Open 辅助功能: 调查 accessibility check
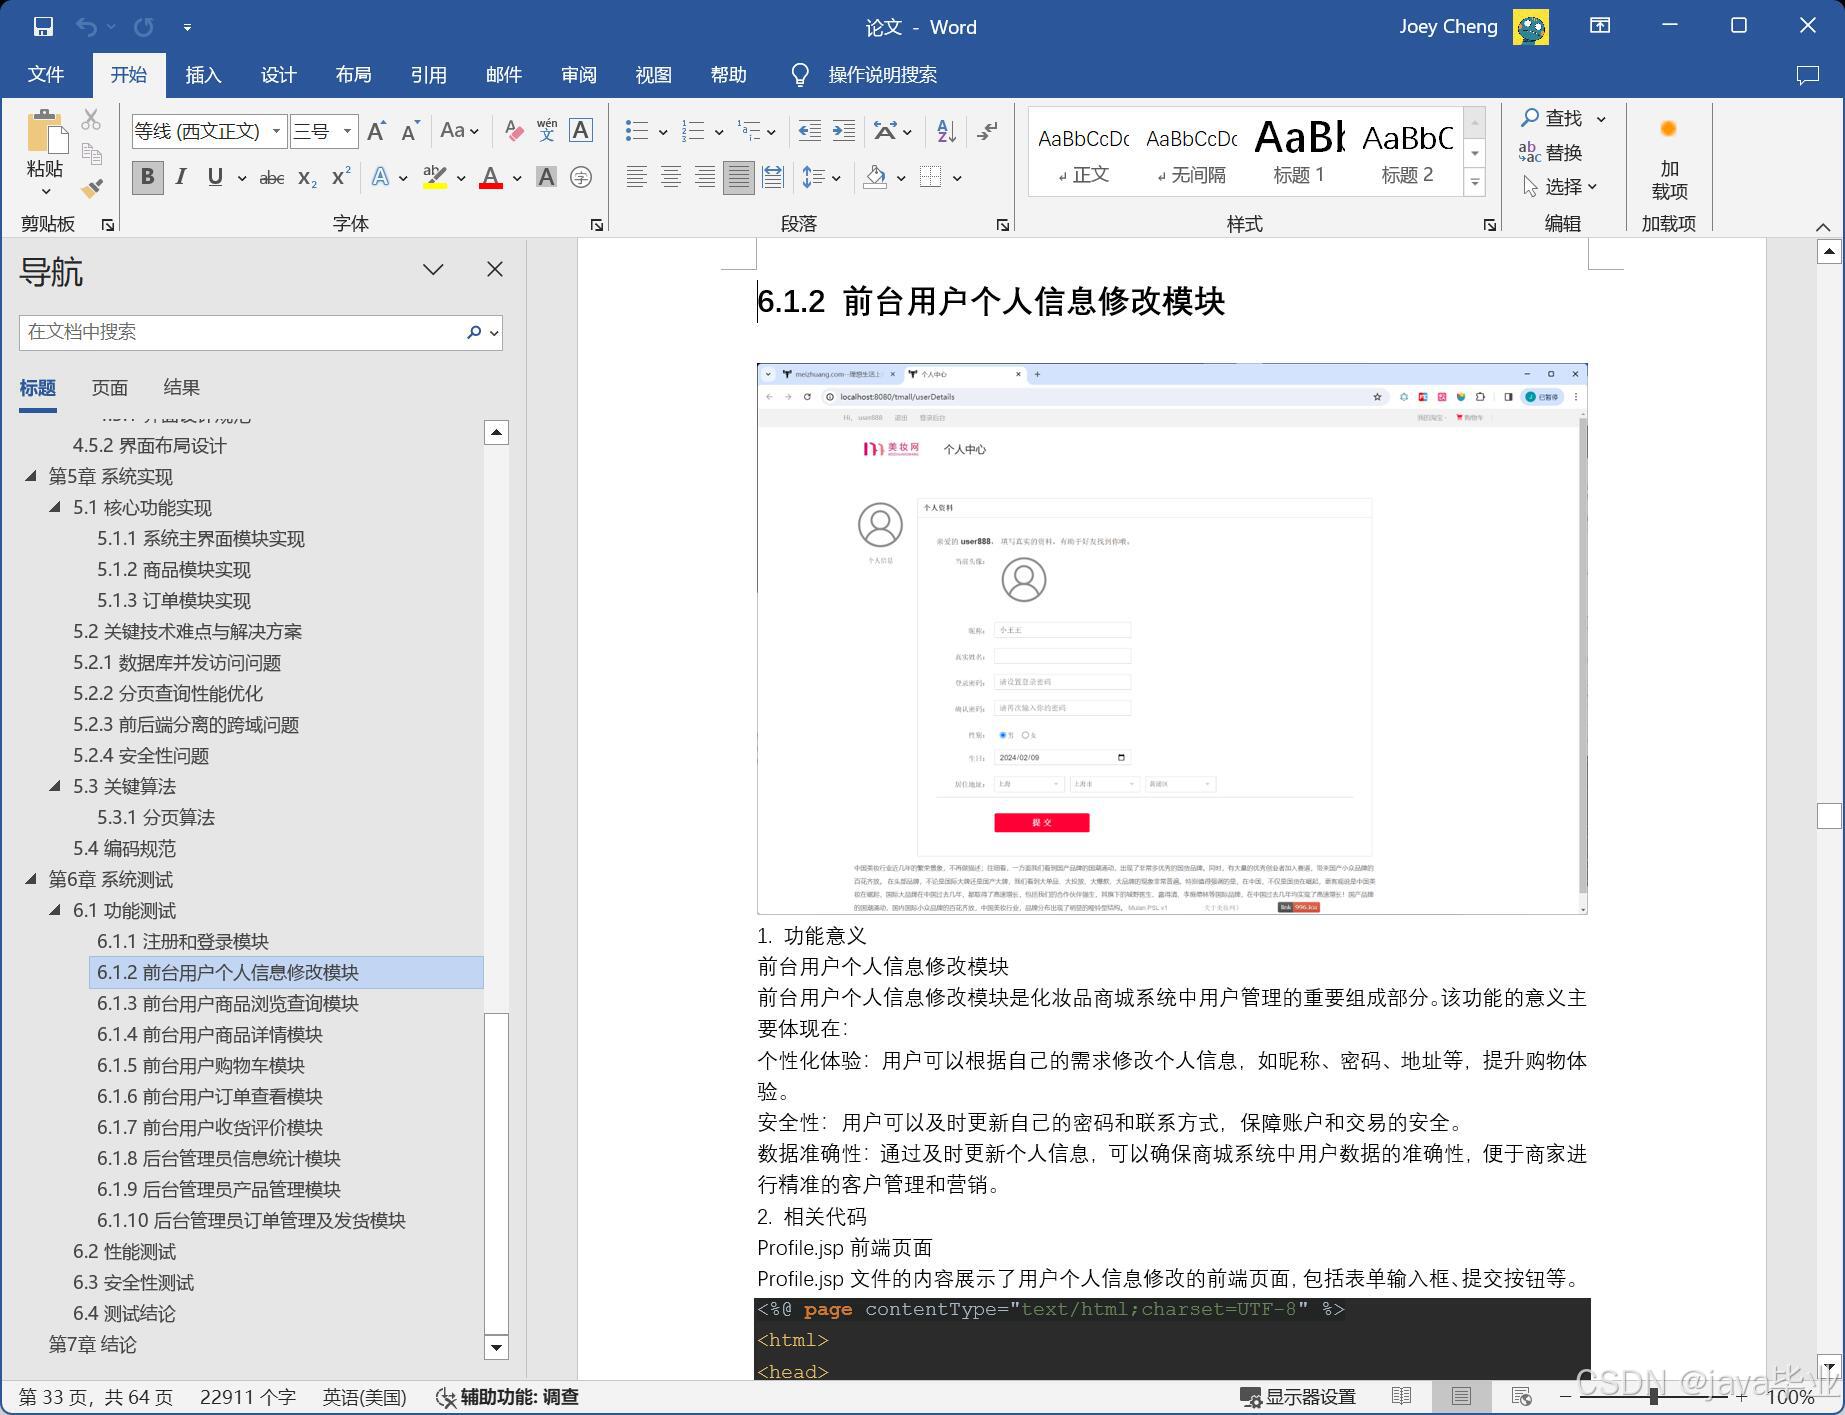 pos(508,1397)
